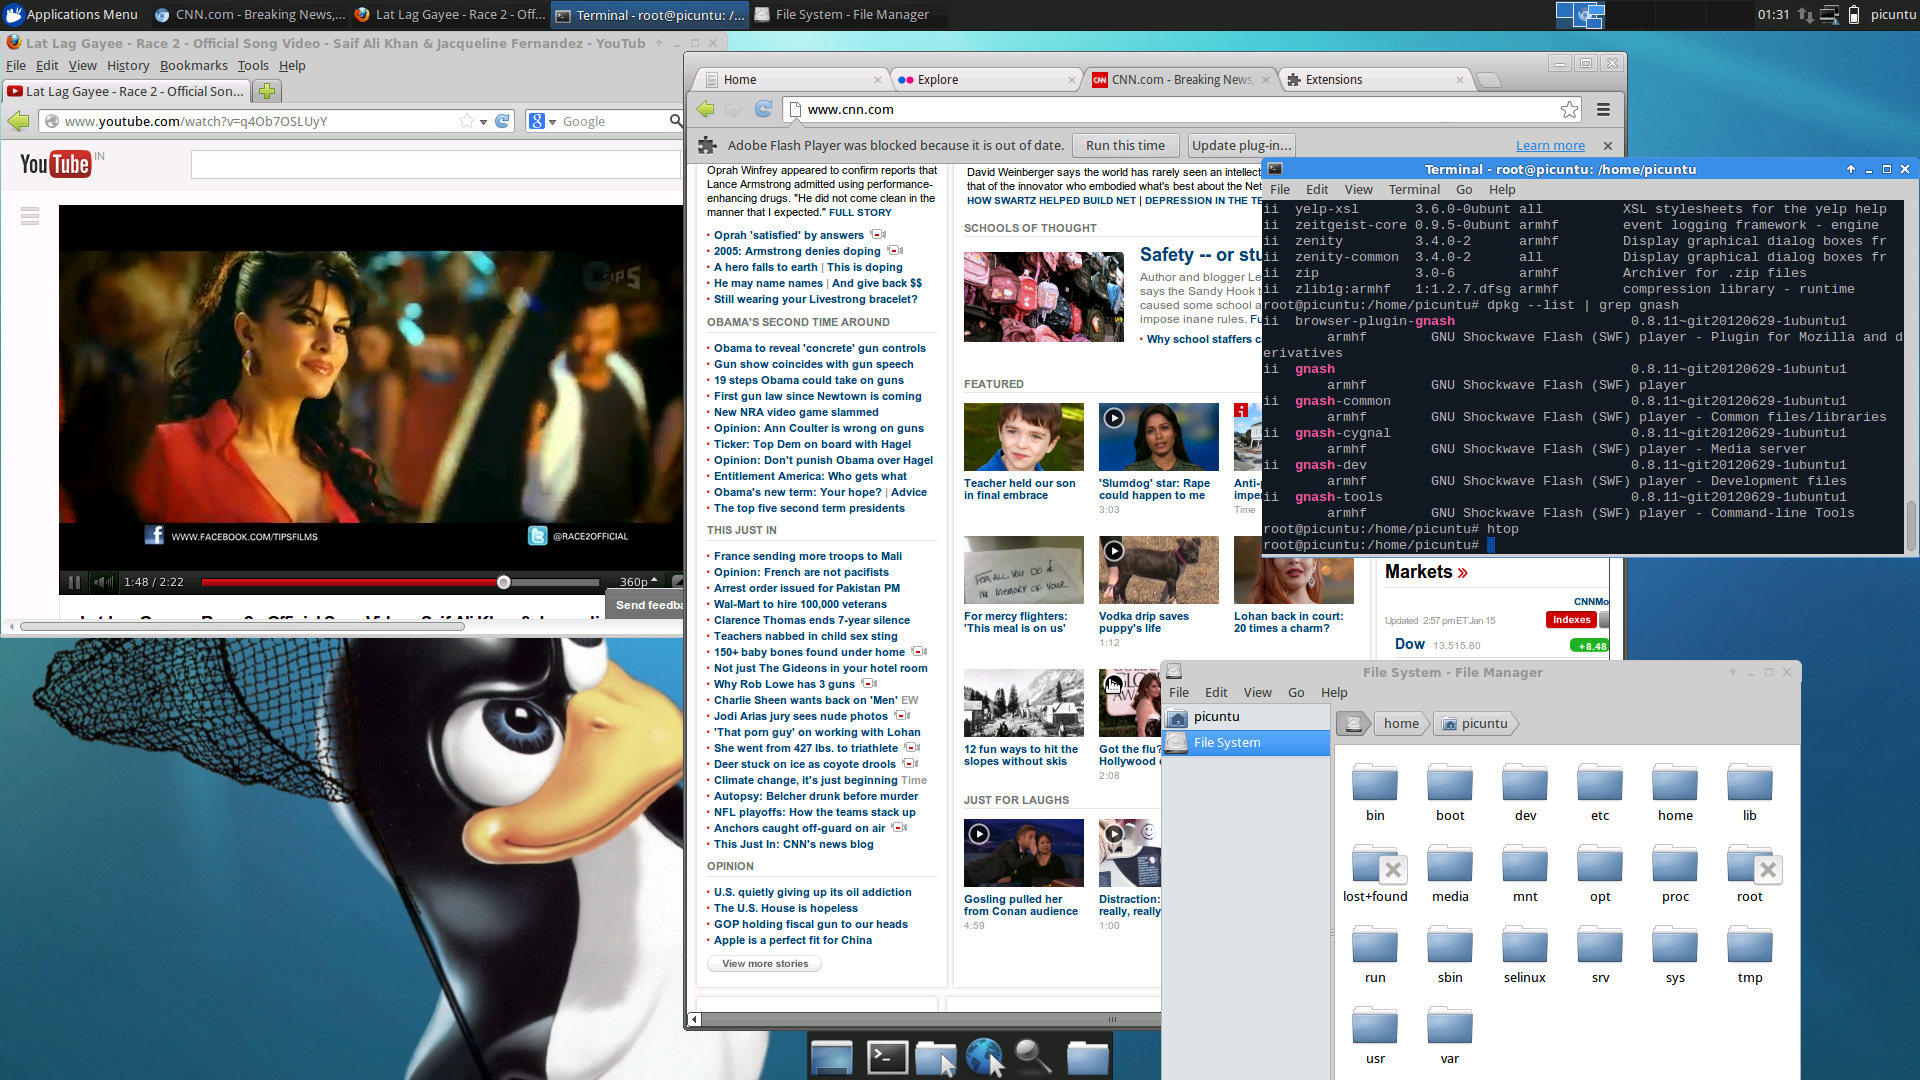Seek the YouTube video progress bar knob

click(x=504, y=582)
